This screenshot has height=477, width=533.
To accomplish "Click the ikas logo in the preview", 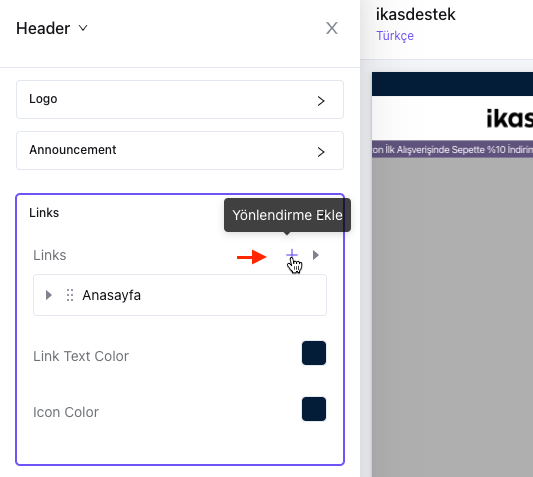I will pos(509,118).
